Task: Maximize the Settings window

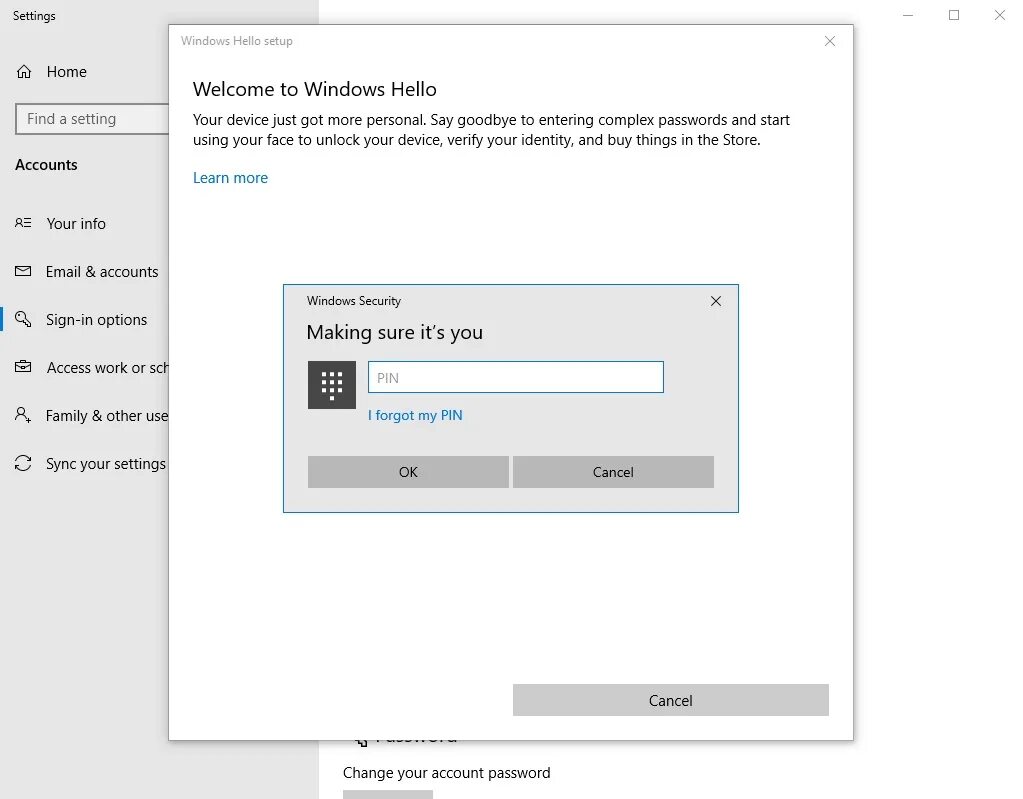Action: point(954,15)
